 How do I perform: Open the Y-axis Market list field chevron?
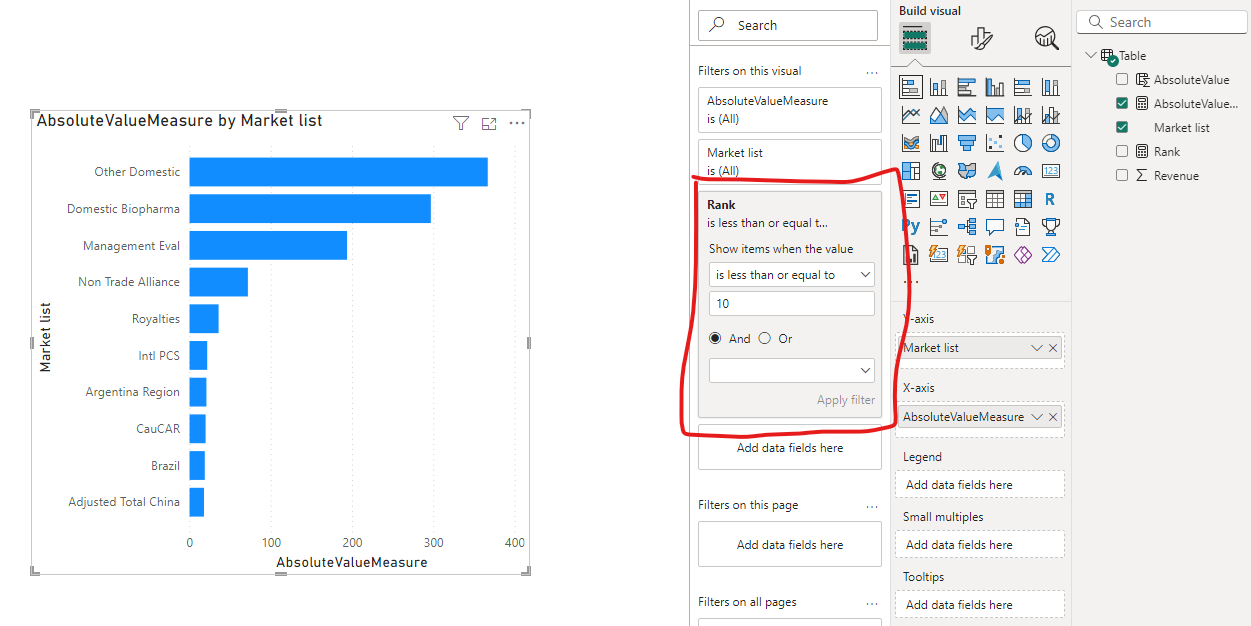click(1037, 348)
